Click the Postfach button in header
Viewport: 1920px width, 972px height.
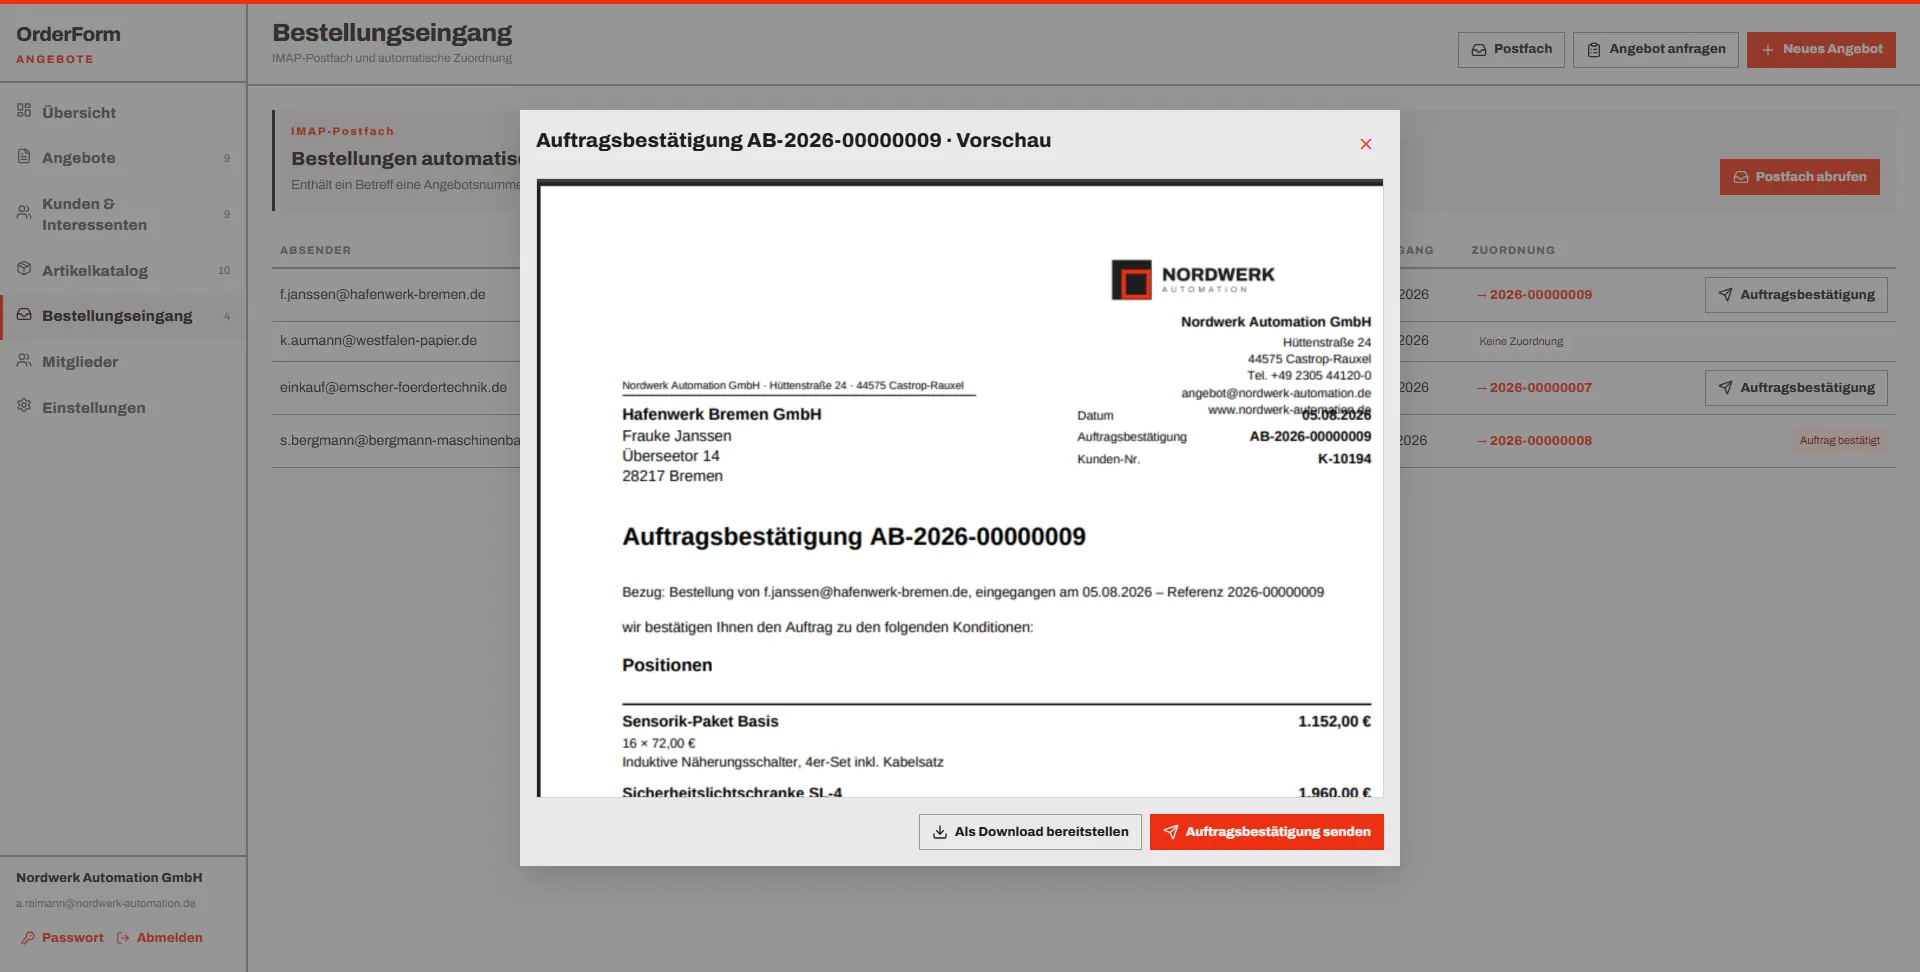[x=1511, y=49]
